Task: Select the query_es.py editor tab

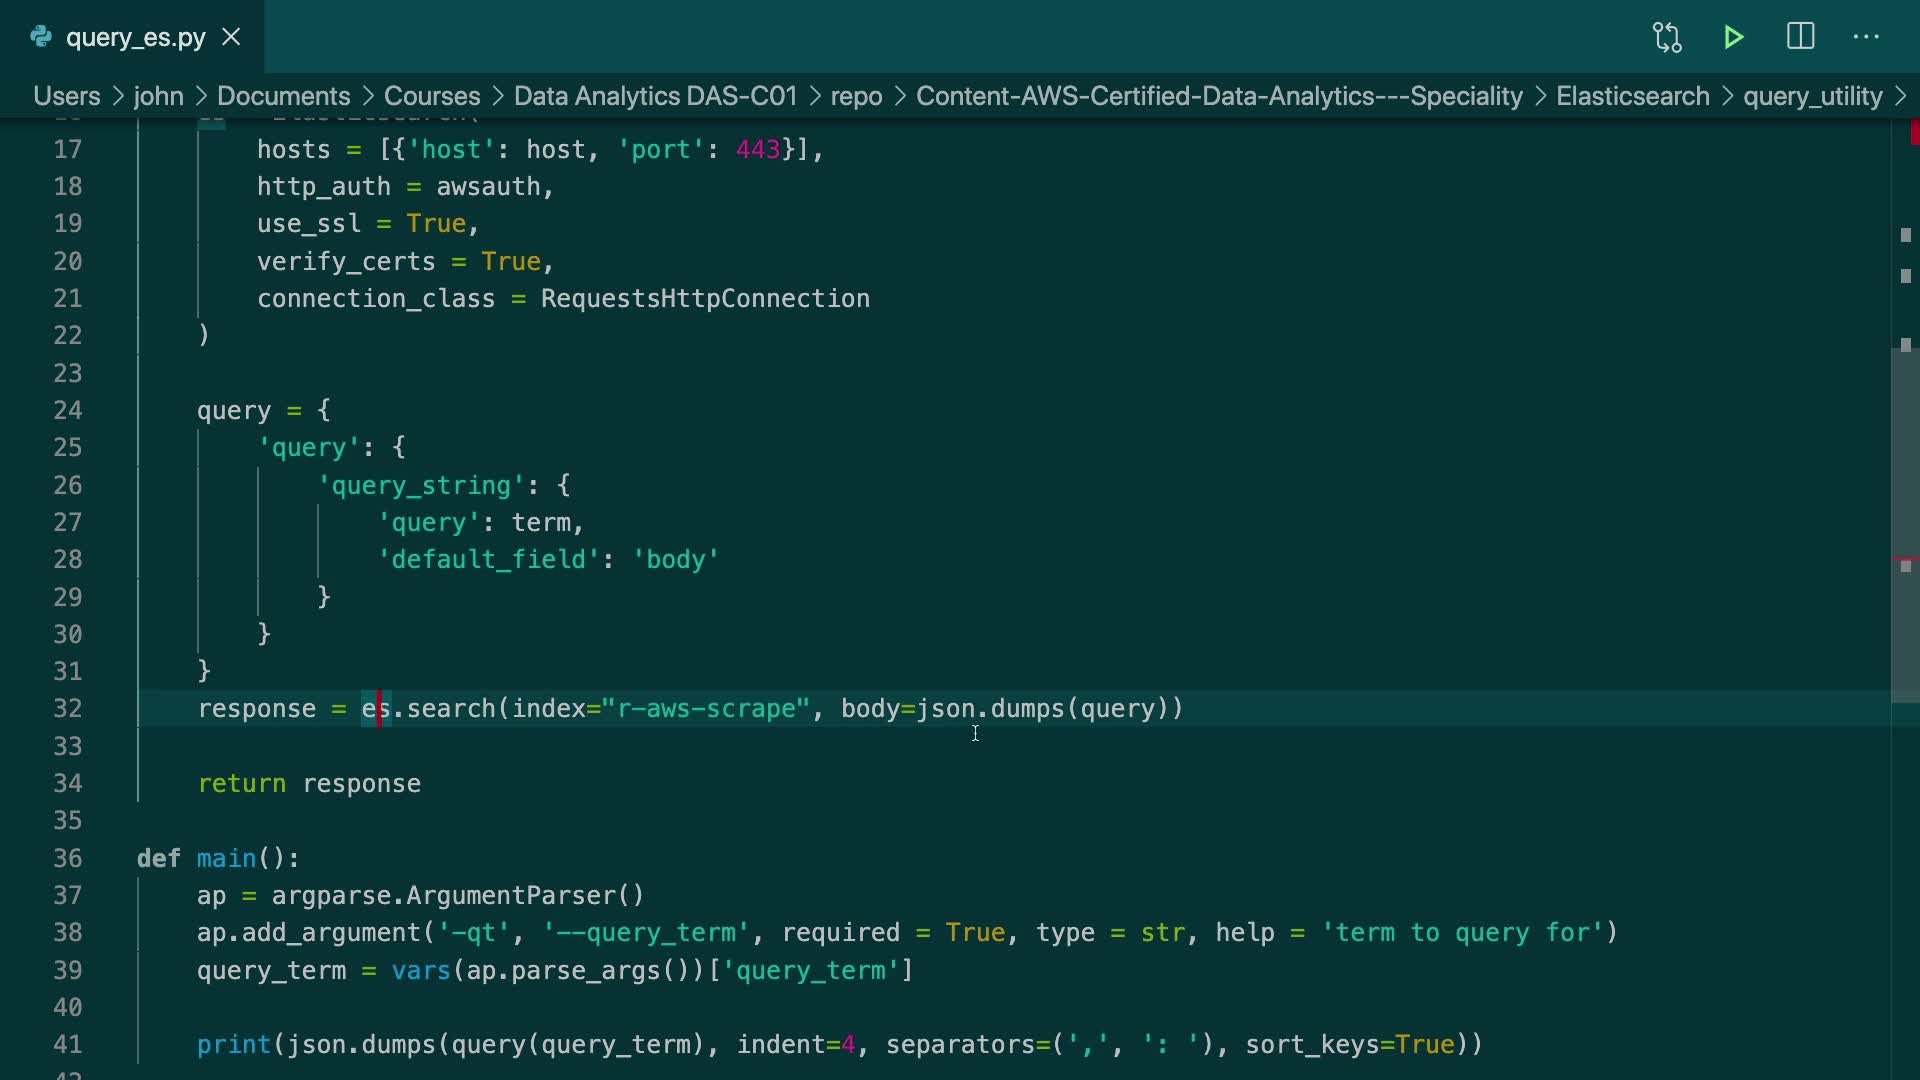Action: coord(135,37)
